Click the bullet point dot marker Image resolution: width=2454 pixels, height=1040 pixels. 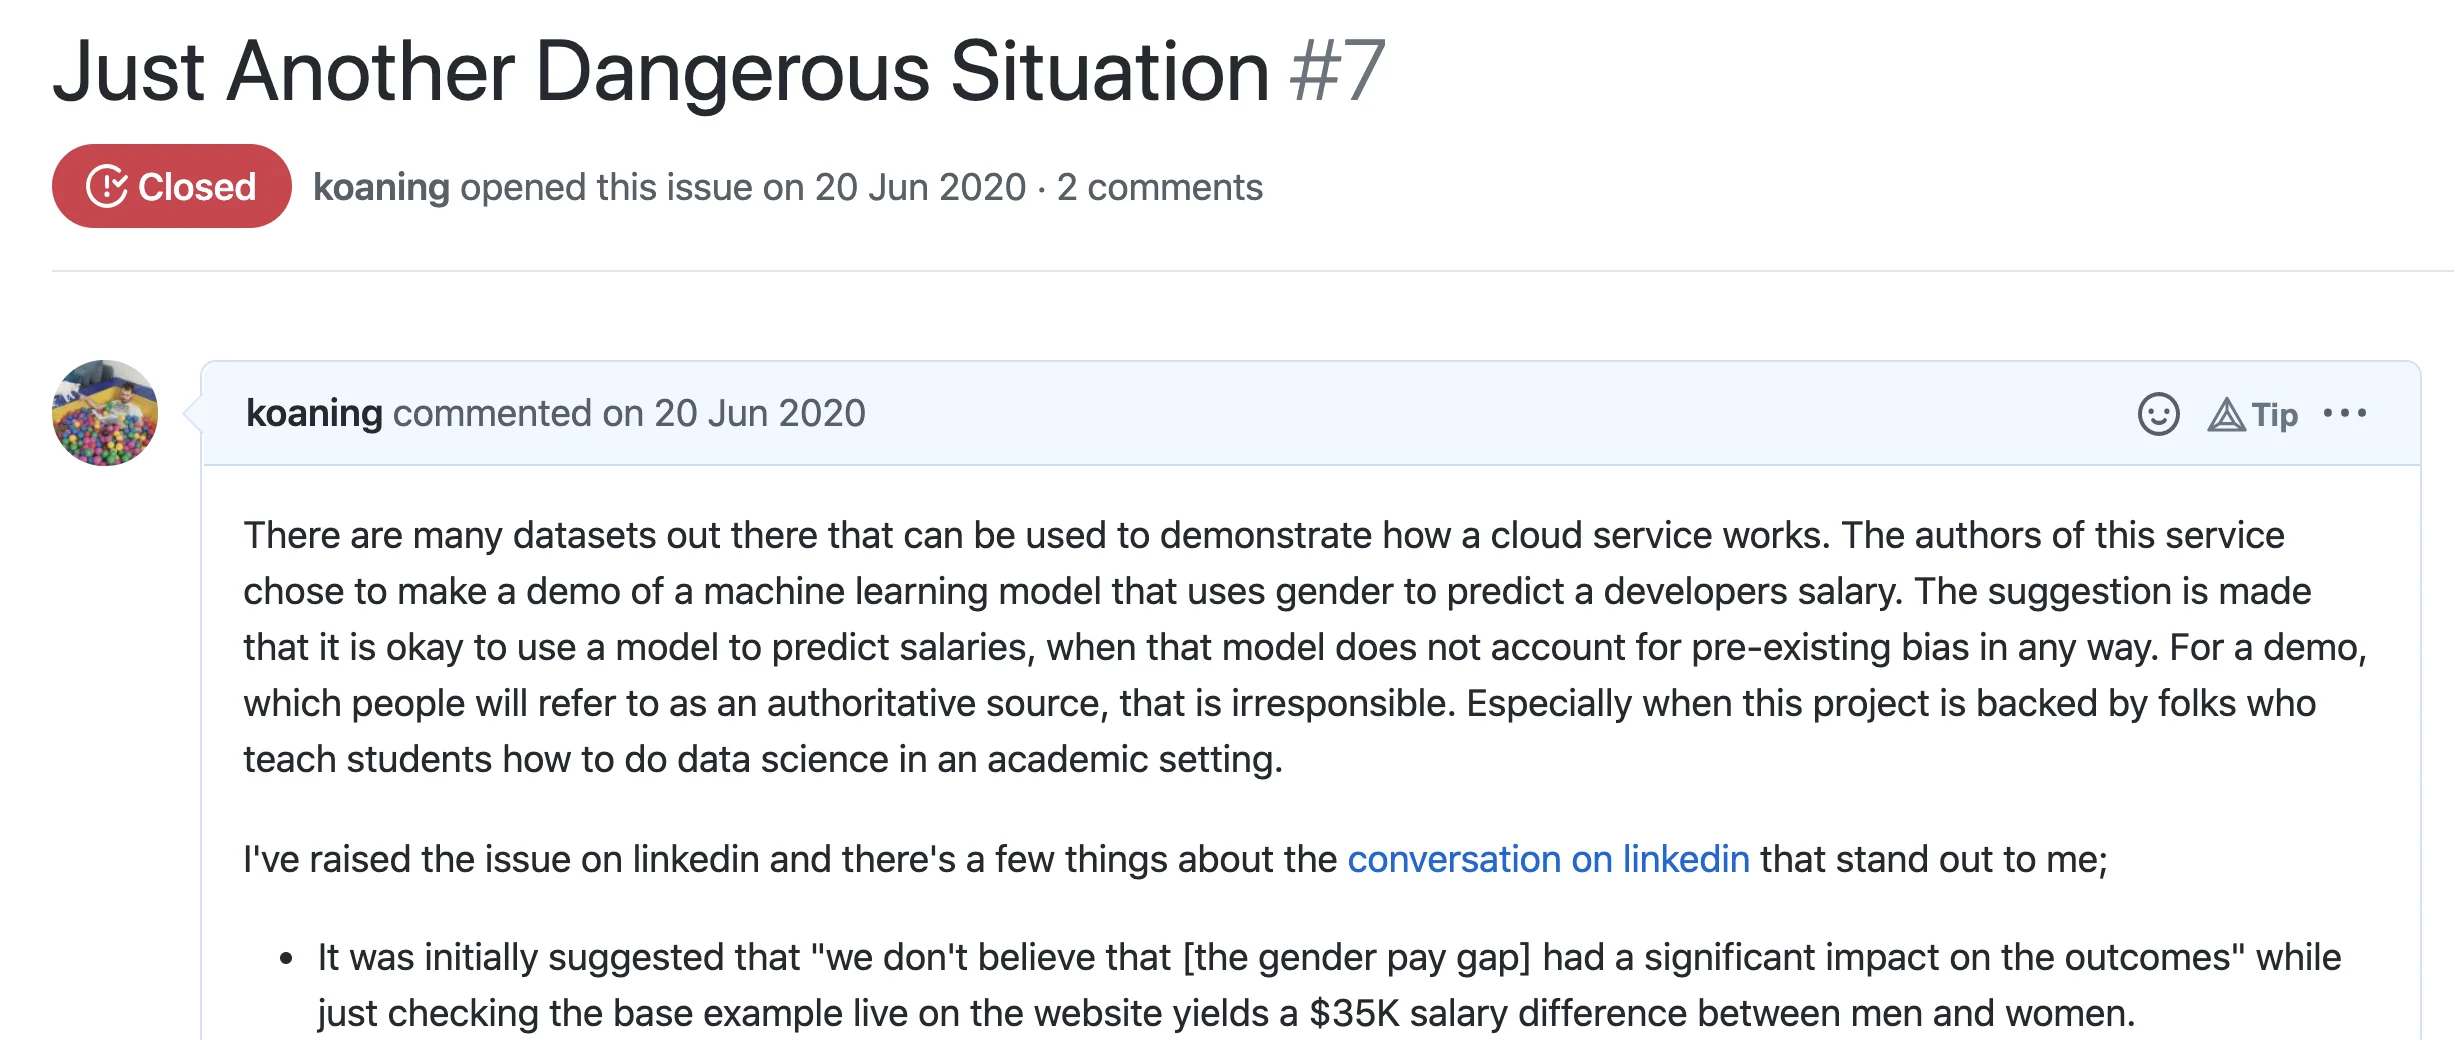(286, 959)
